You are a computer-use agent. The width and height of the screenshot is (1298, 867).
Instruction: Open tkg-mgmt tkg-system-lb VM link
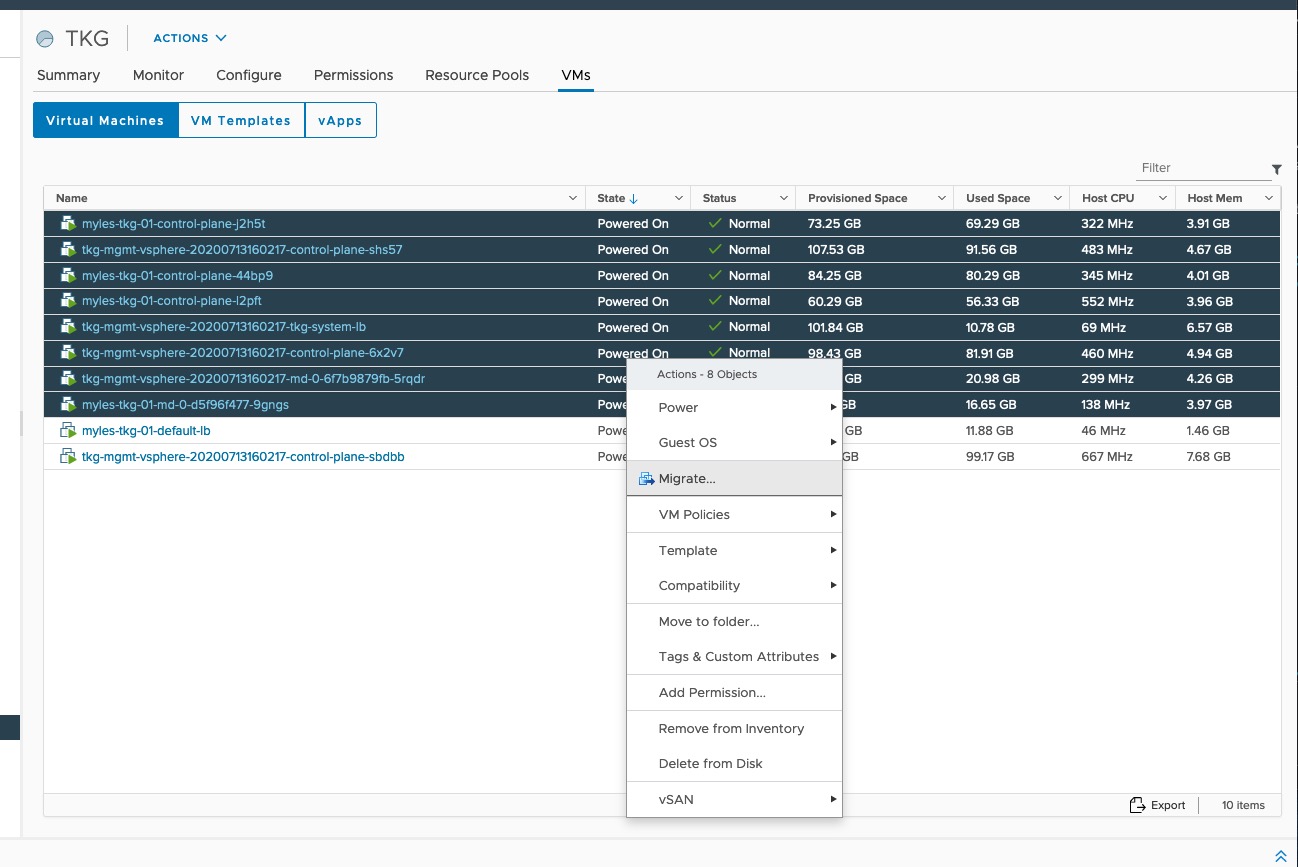(224, 327)
